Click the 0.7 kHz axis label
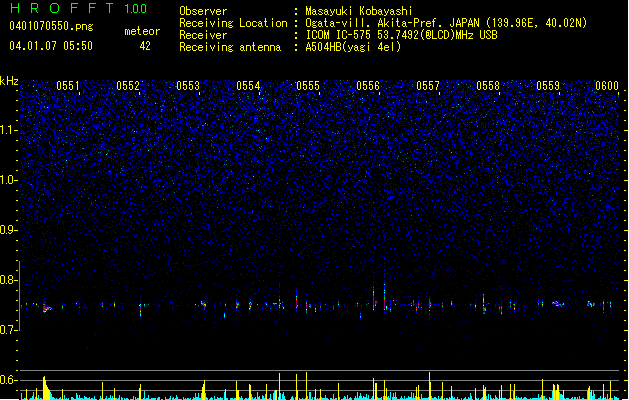 [x=9, y=330]
